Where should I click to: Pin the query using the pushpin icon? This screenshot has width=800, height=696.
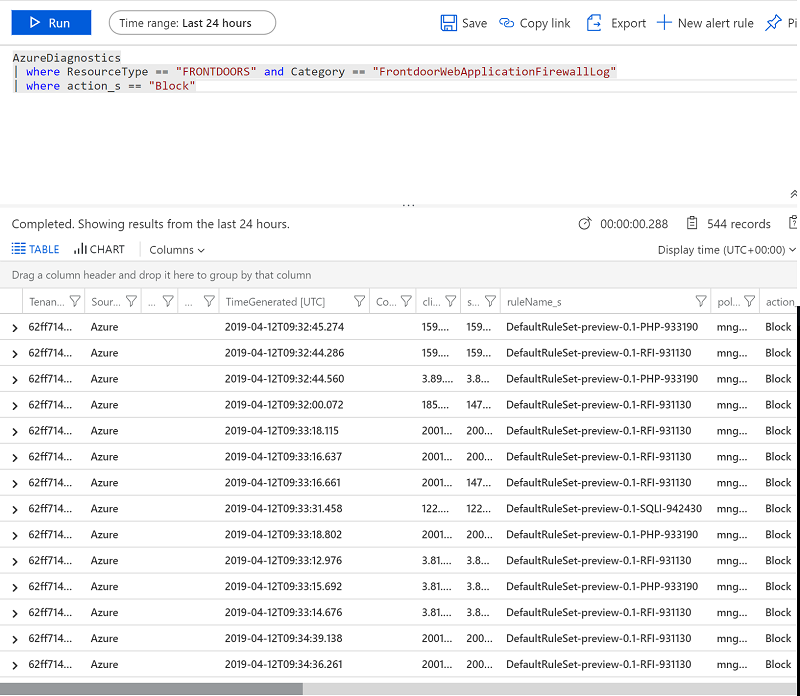click(x=773, y=23)
